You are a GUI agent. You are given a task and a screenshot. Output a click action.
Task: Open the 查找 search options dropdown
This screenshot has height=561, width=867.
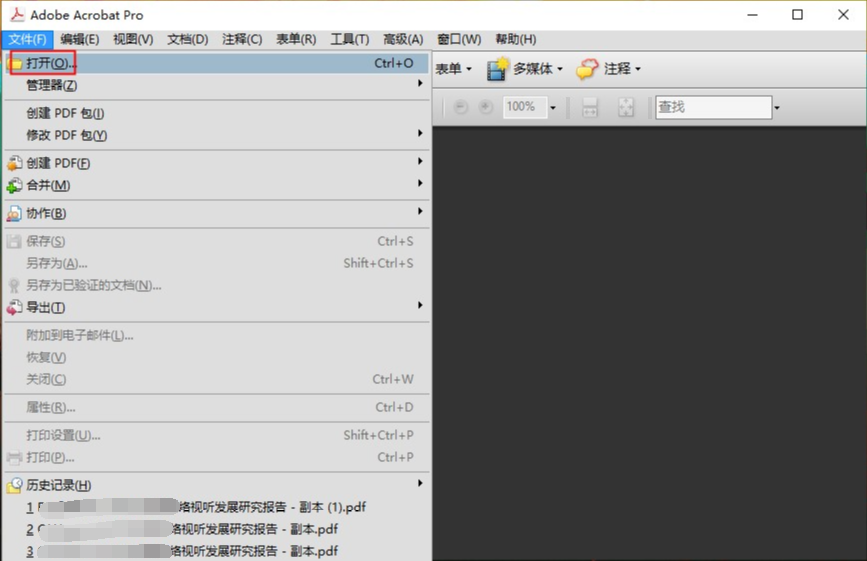[x=777, y=108]
